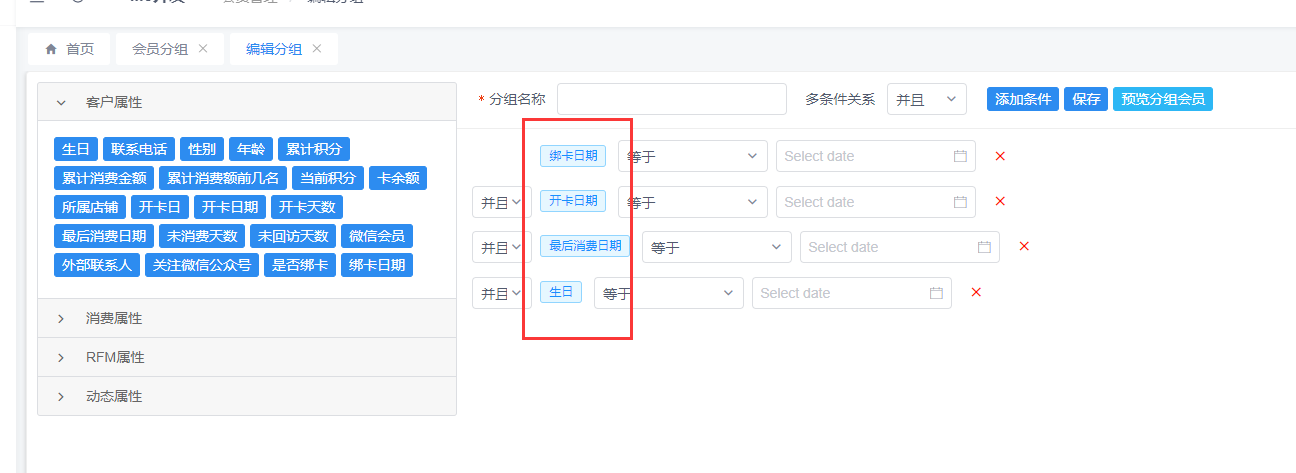Delete the 最后消费日期 condition row

pos(1024,247)
